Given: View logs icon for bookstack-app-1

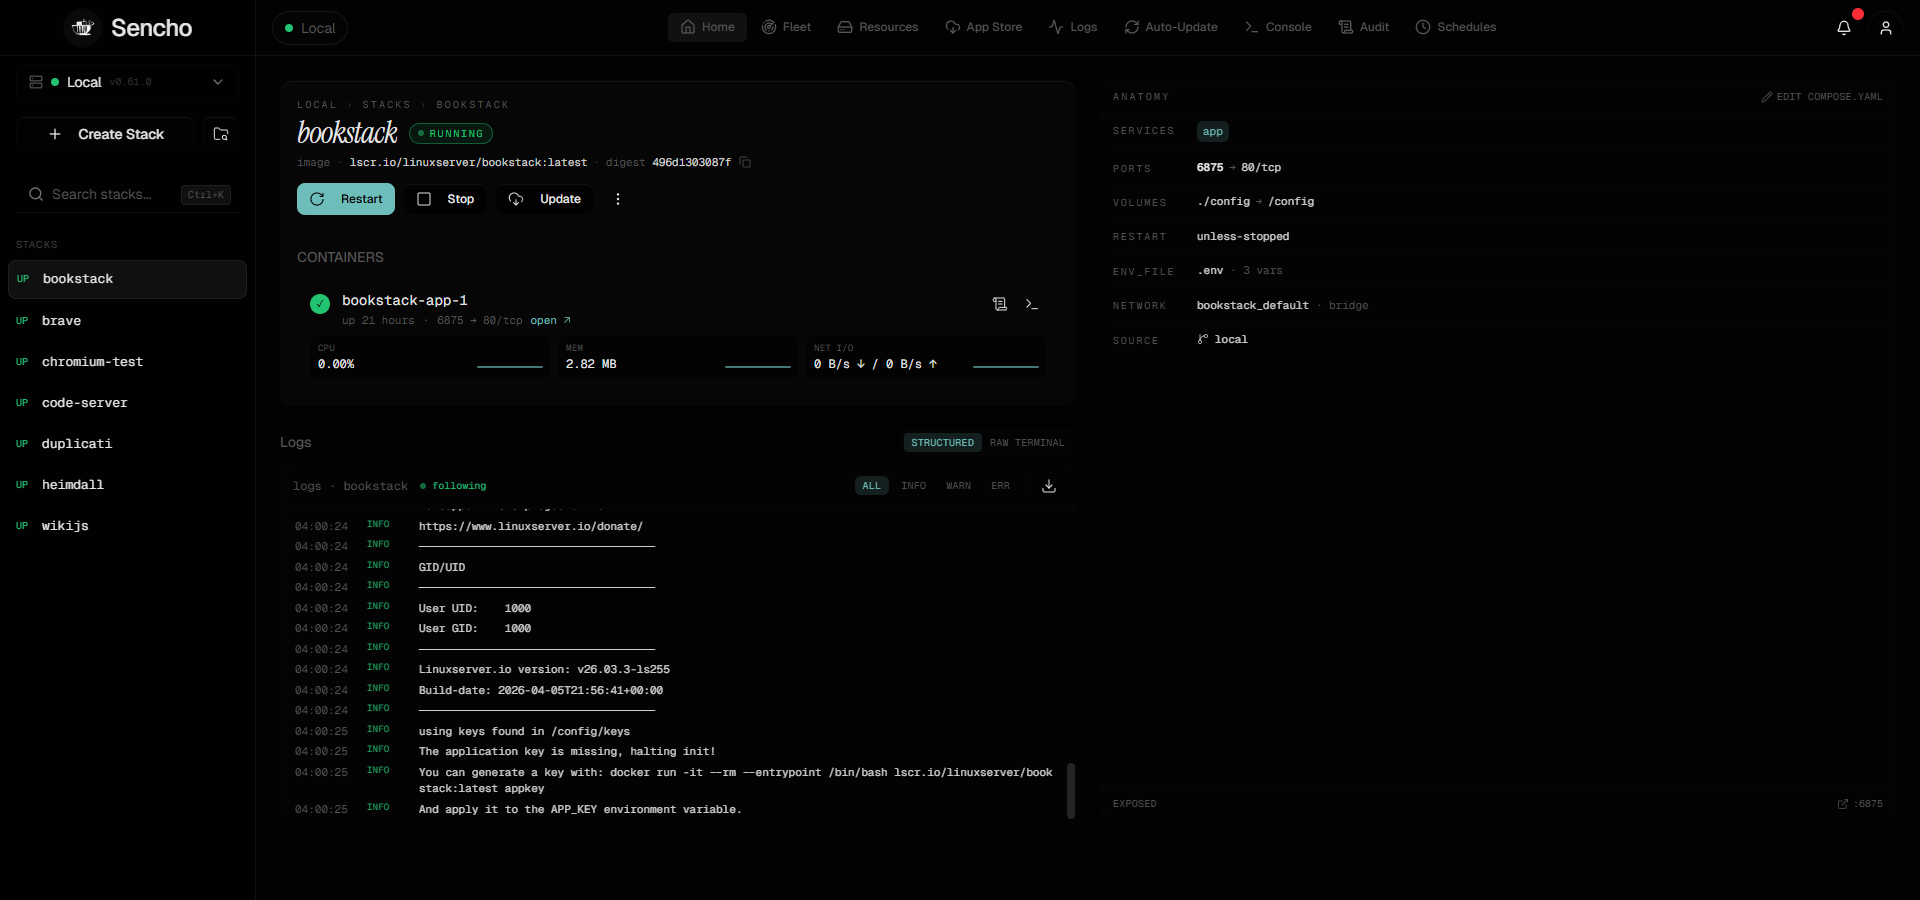Looking at the screenshot, I should 1000,304.
